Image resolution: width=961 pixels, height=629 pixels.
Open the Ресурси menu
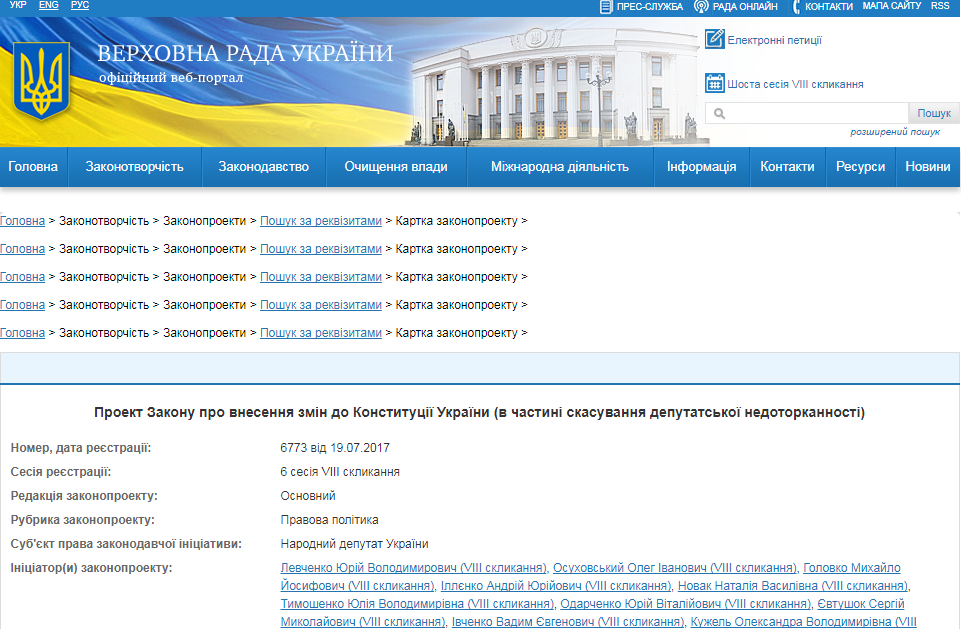[x=860, y=167]
